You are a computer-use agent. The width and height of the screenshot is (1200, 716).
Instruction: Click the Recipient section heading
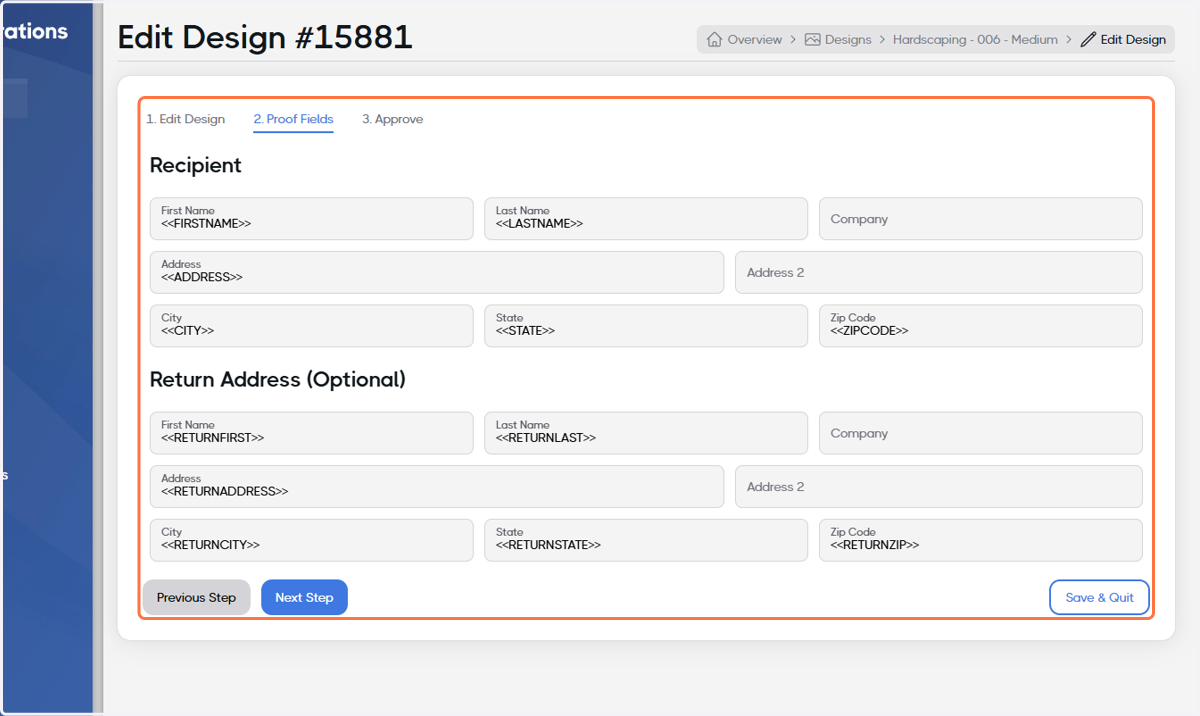196,166
